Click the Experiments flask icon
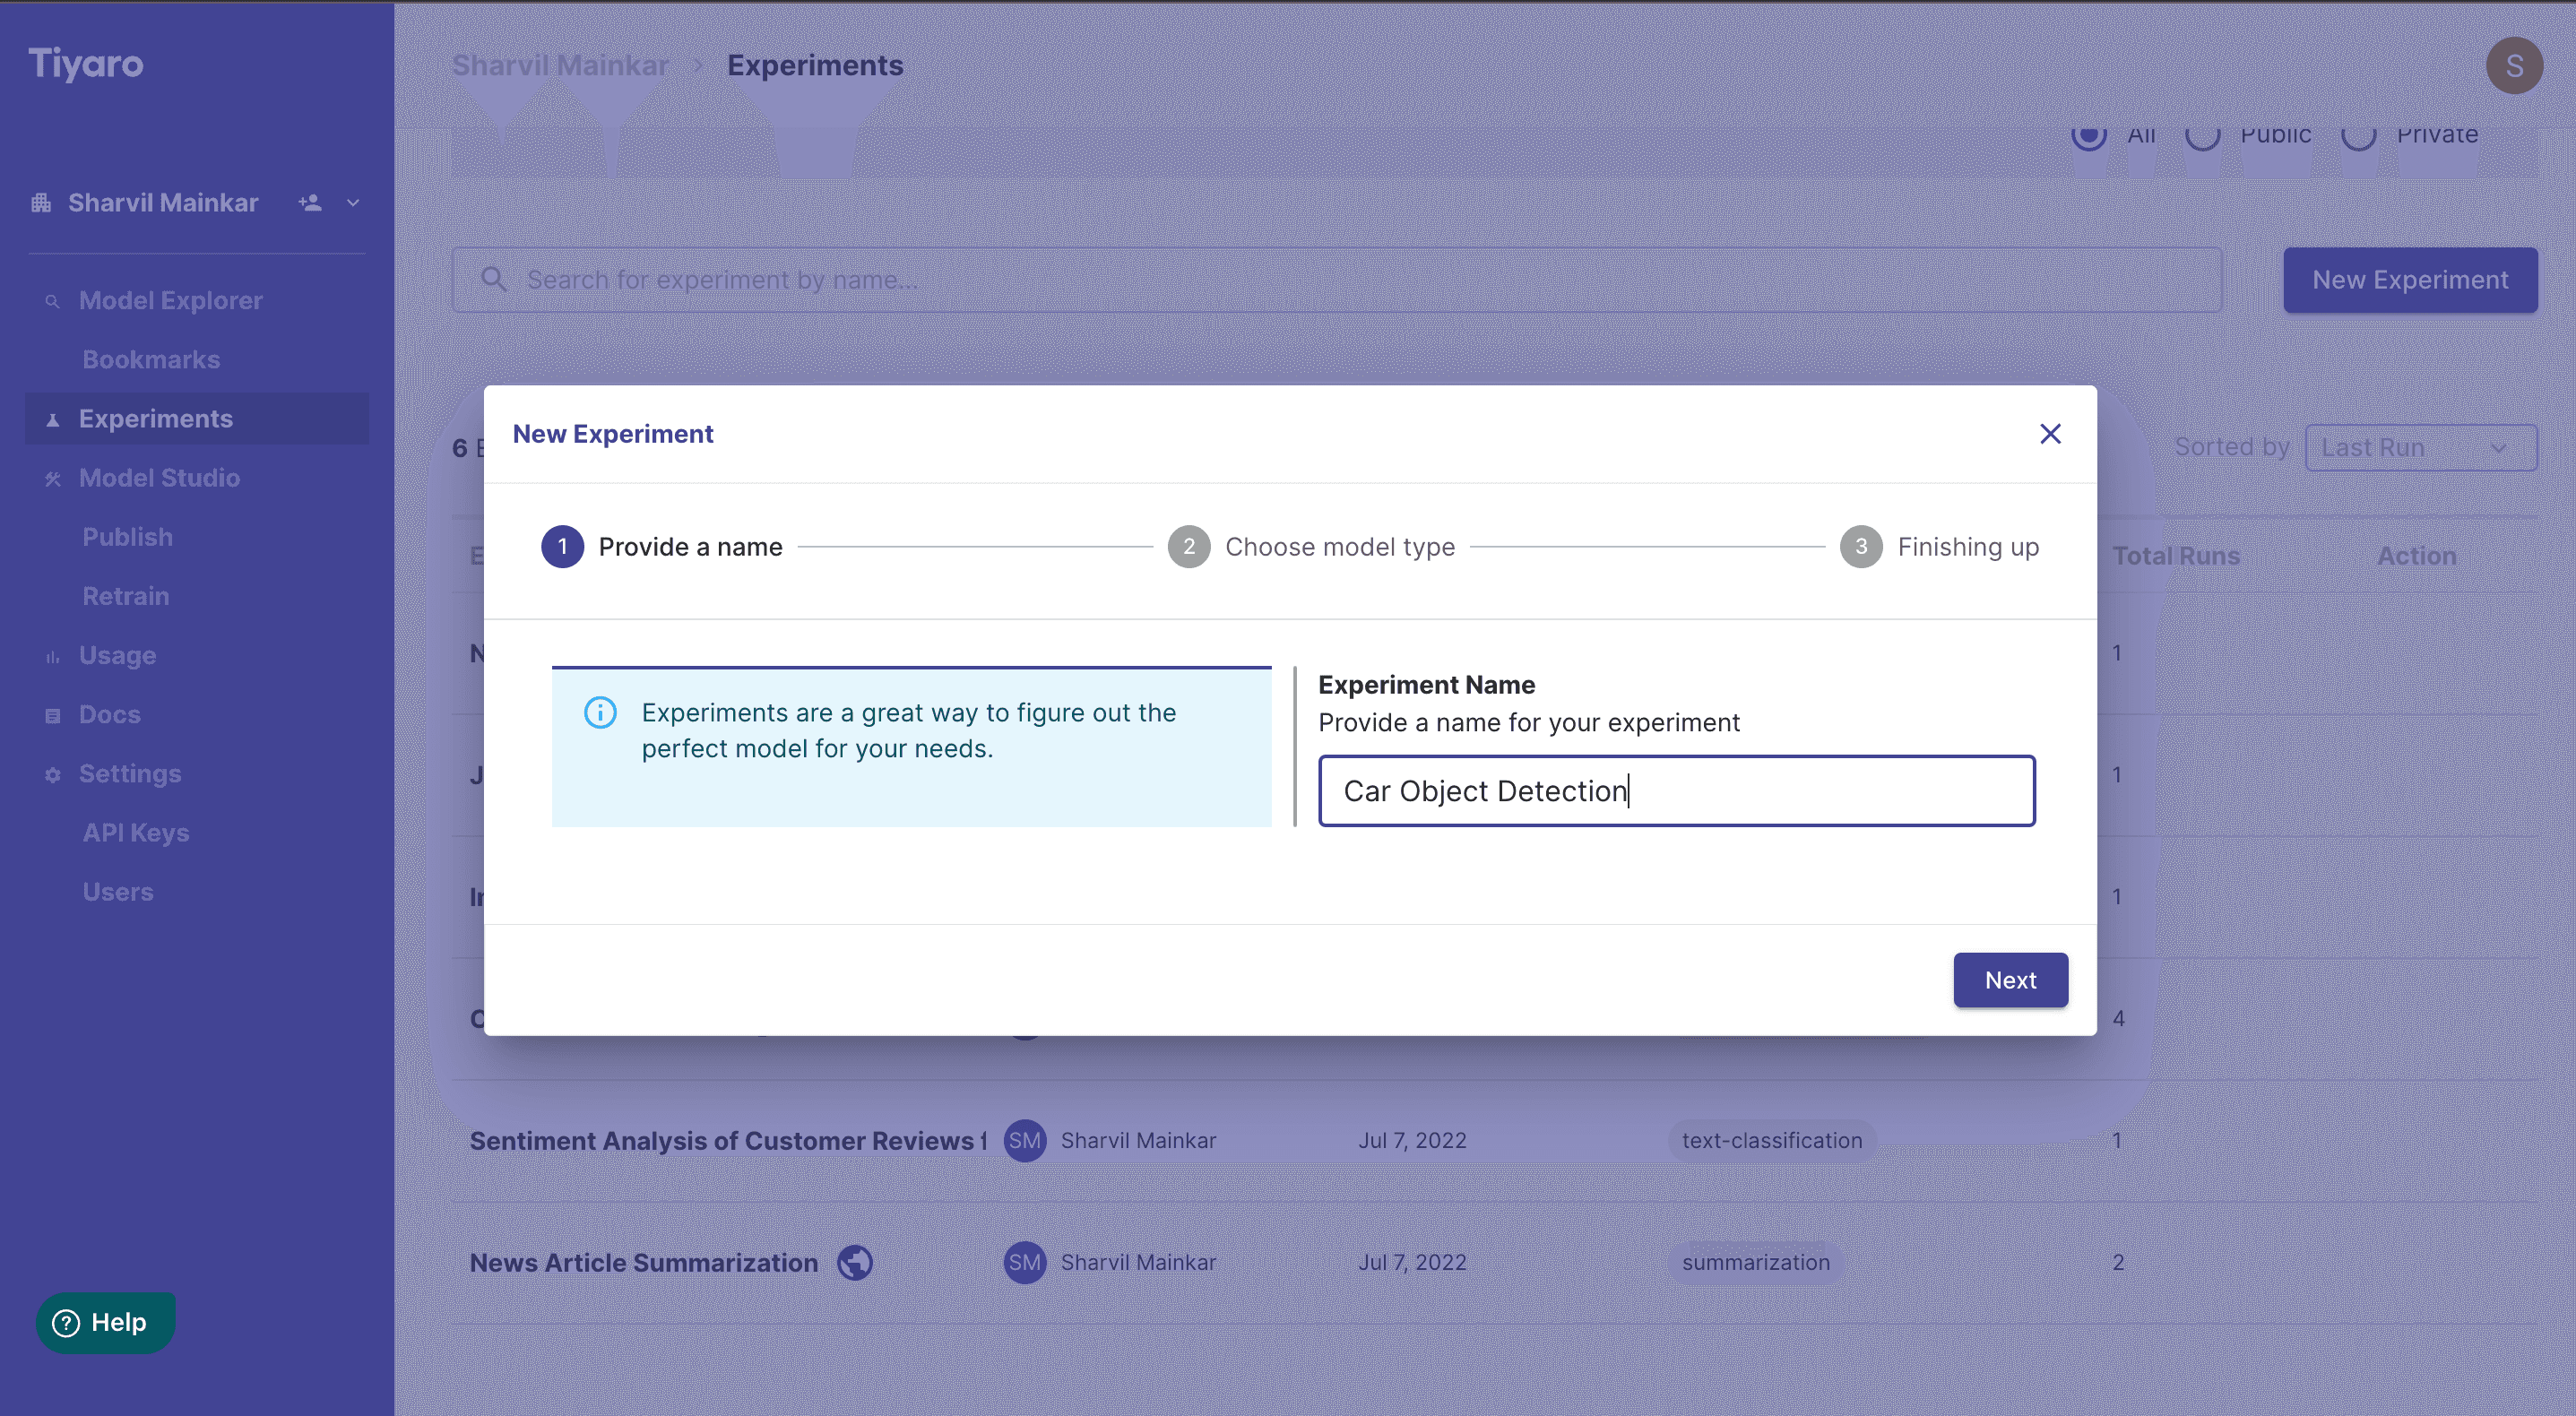This screenshot has height=1416, width=2576. click(52, 420)
